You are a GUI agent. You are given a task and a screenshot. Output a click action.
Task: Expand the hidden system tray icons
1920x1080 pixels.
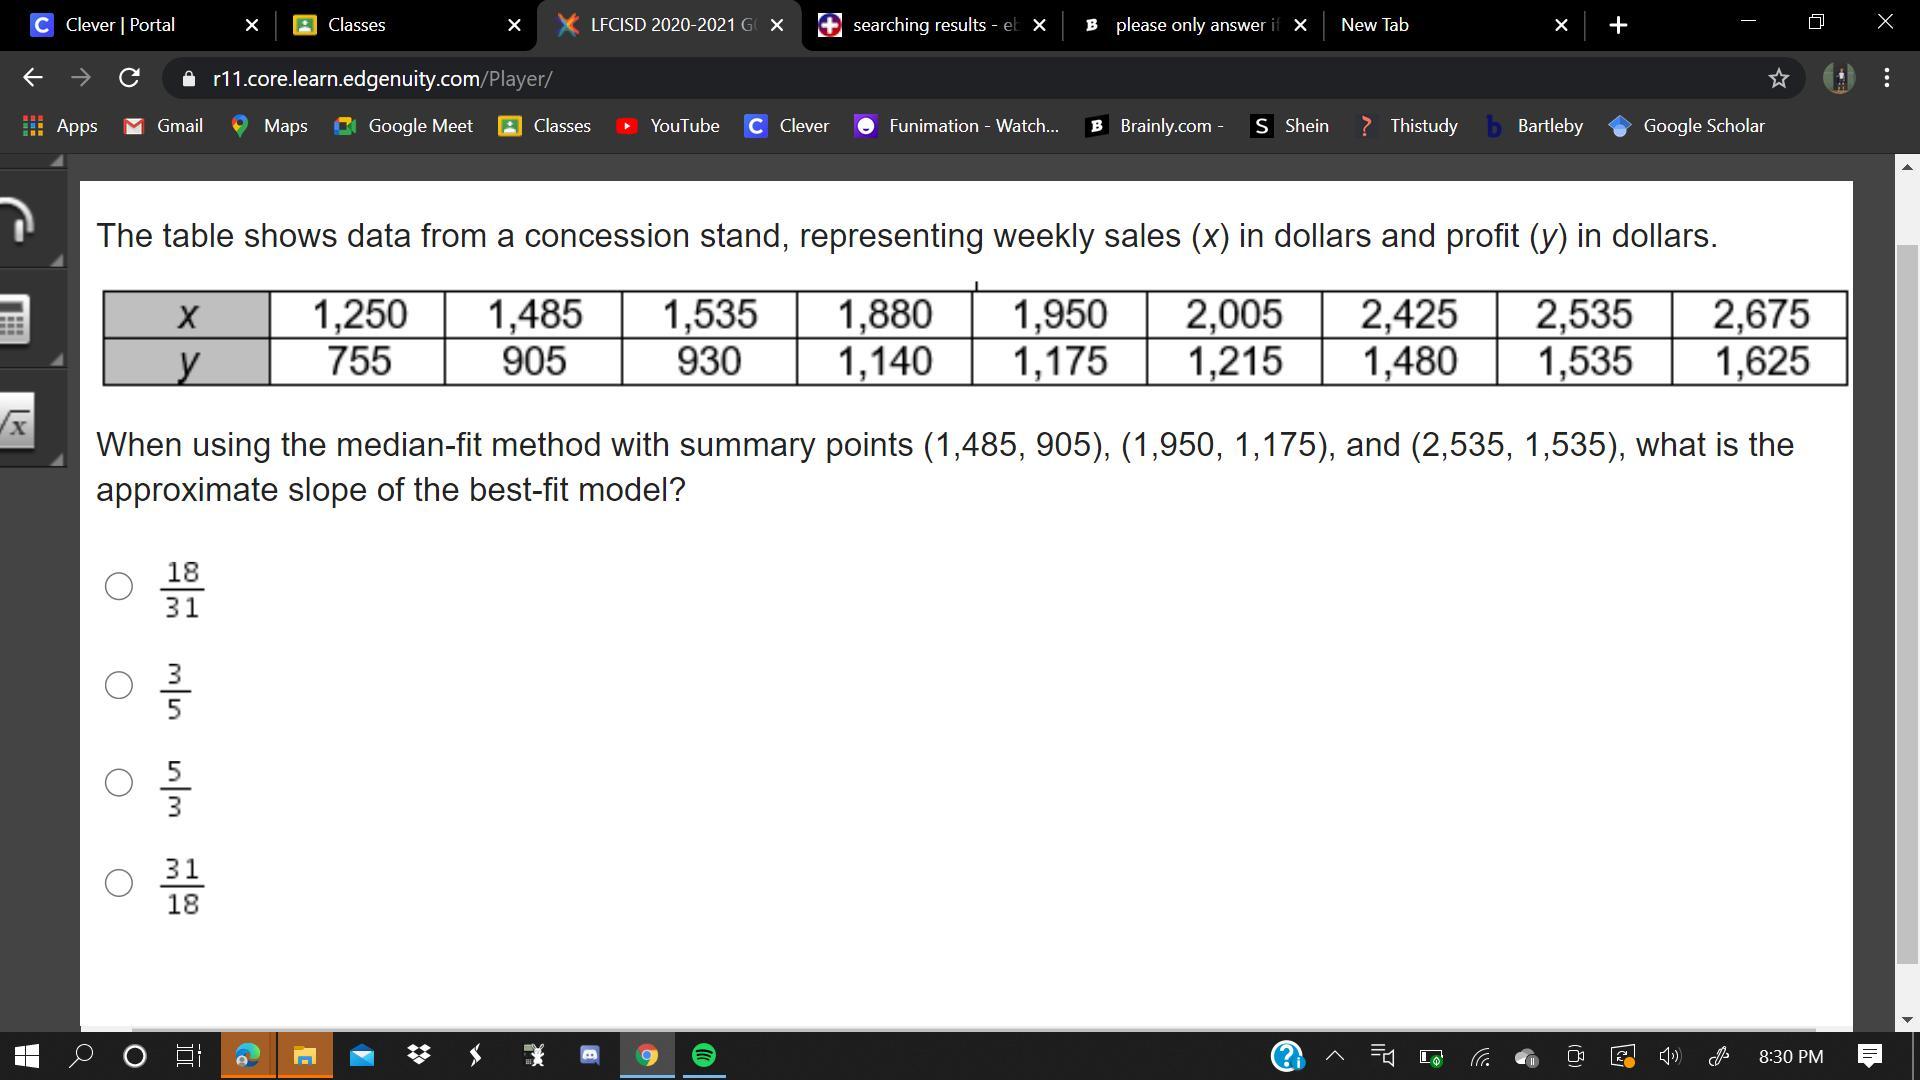(1334, 1056)
